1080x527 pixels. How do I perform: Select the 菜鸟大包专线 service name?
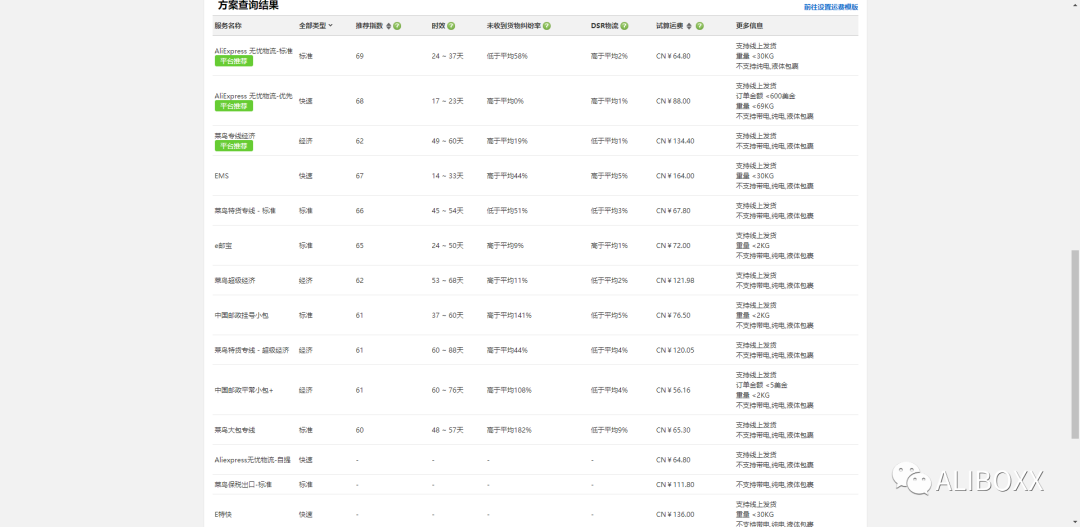point(235,430)
